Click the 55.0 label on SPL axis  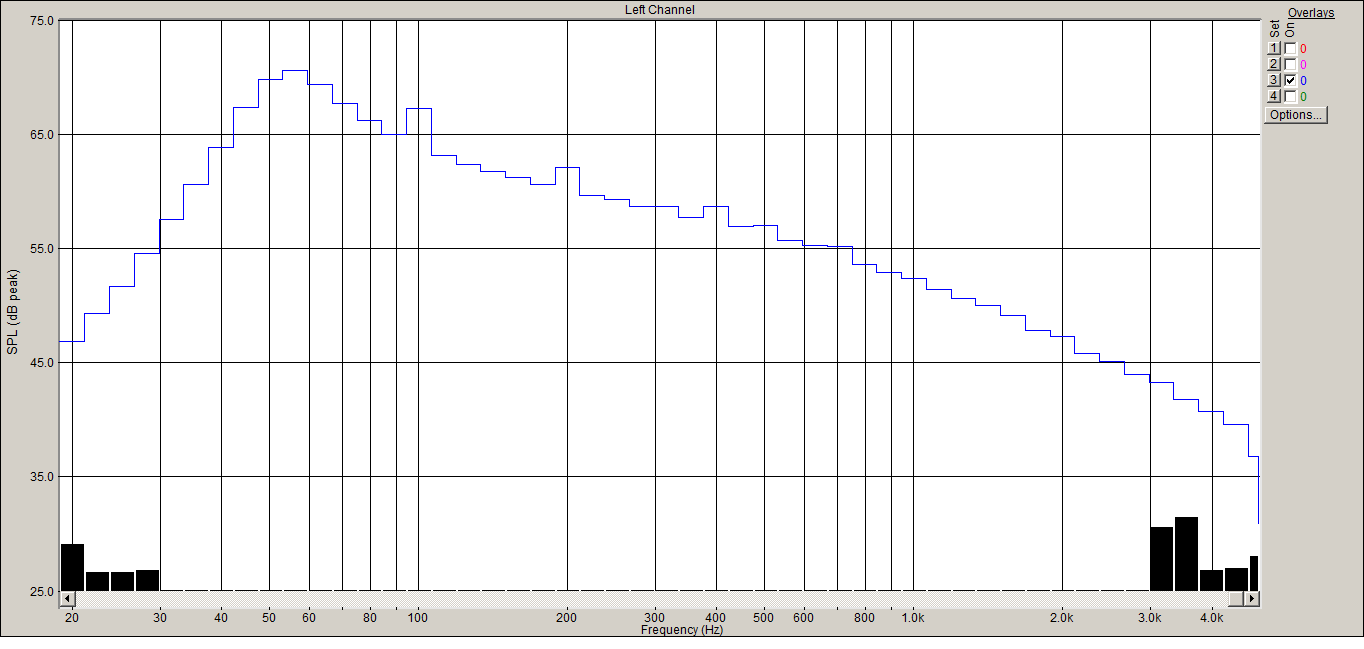coord(43,248)
